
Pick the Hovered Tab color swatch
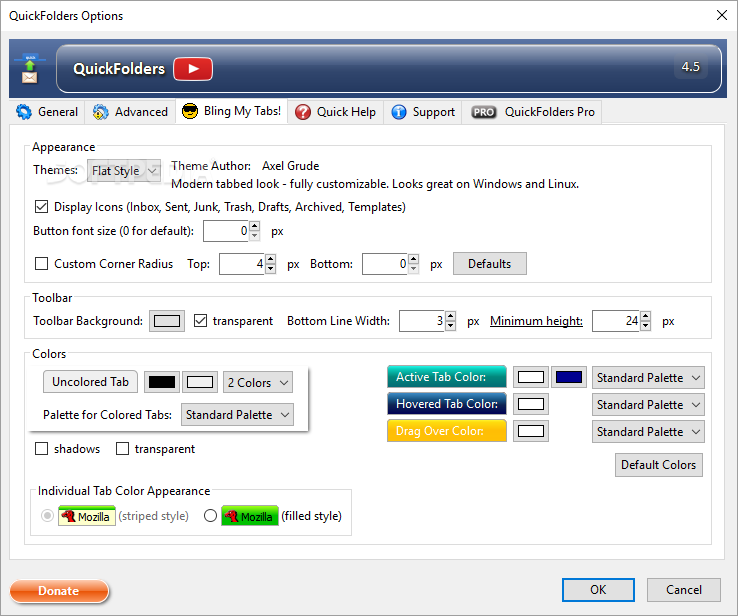pos(531,404)
